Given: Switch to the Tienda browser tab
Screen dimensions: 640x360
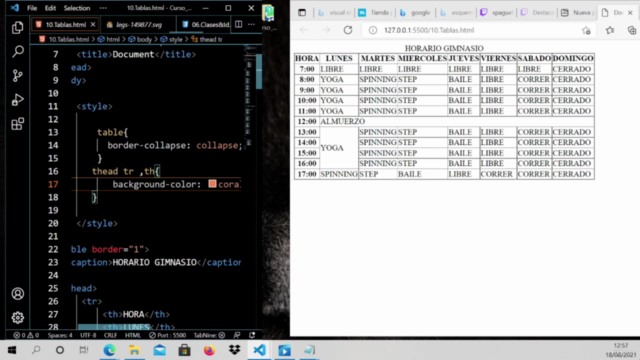Looking at the screenshot, I should (x=375, y=13).
